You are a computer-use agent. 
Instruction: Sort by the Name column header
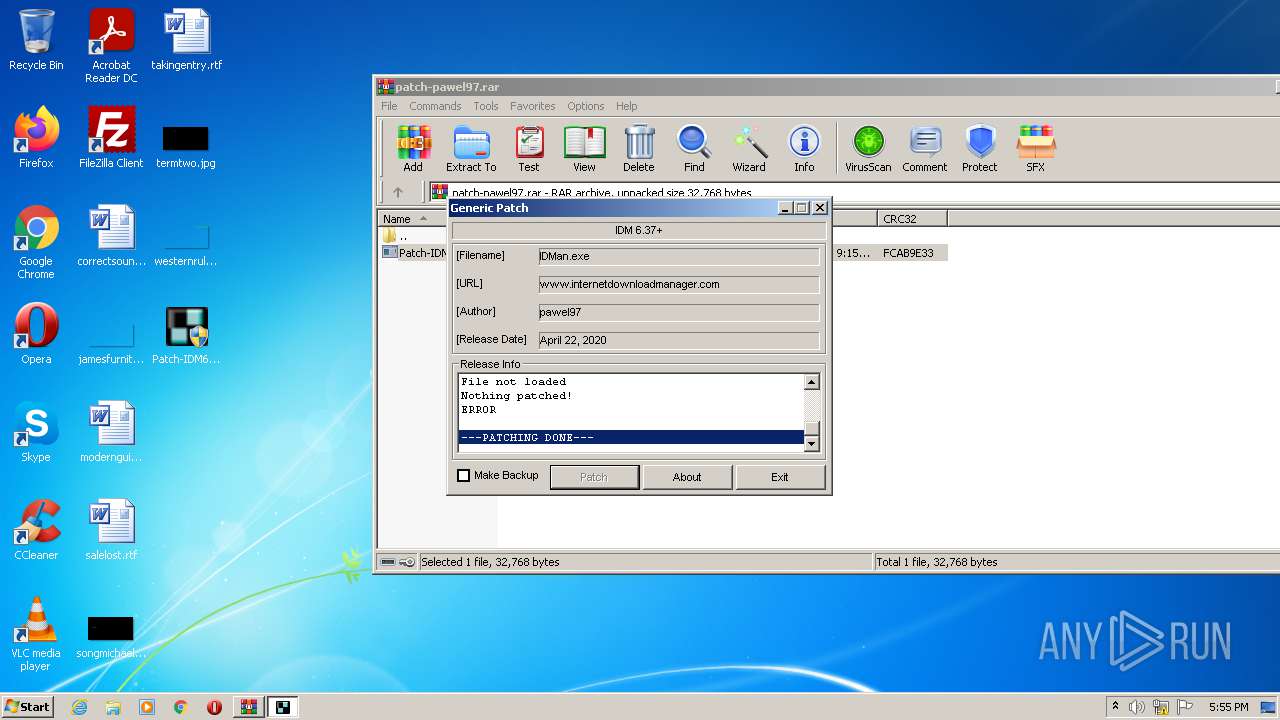(413, 218)
